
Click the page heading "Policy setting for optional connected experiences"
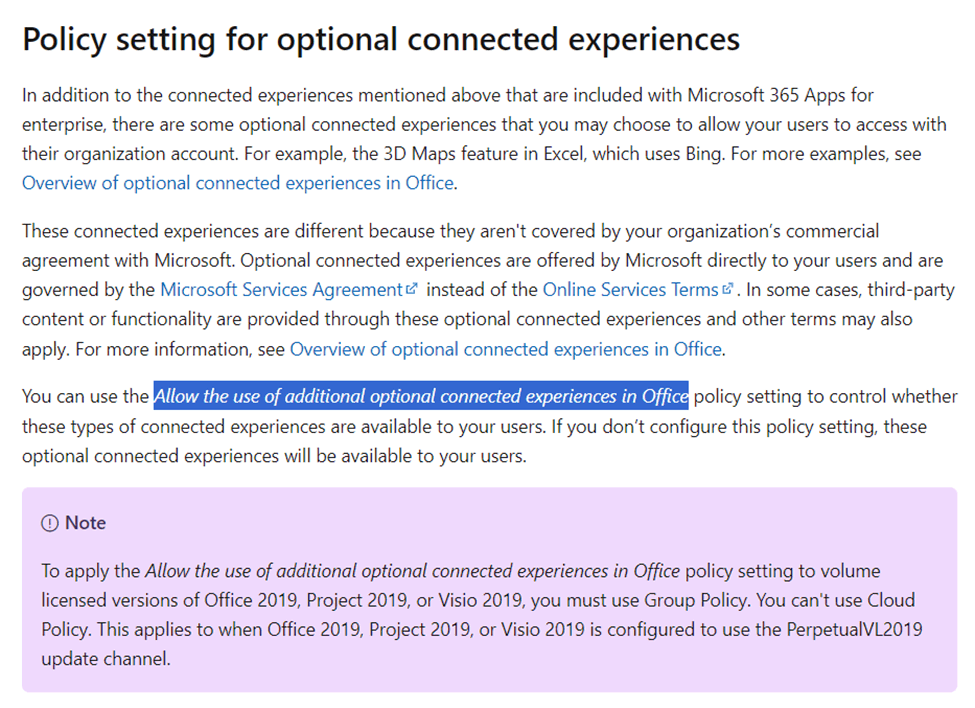pyautogui.click(x=381, y=39)
